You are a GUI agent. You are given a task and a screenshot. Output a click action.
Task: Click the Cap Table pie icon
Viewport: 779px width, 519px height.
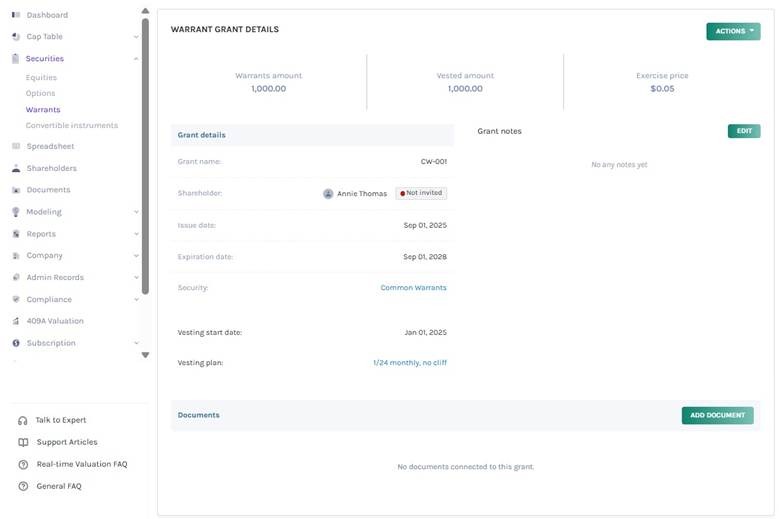tap(16, 37)
